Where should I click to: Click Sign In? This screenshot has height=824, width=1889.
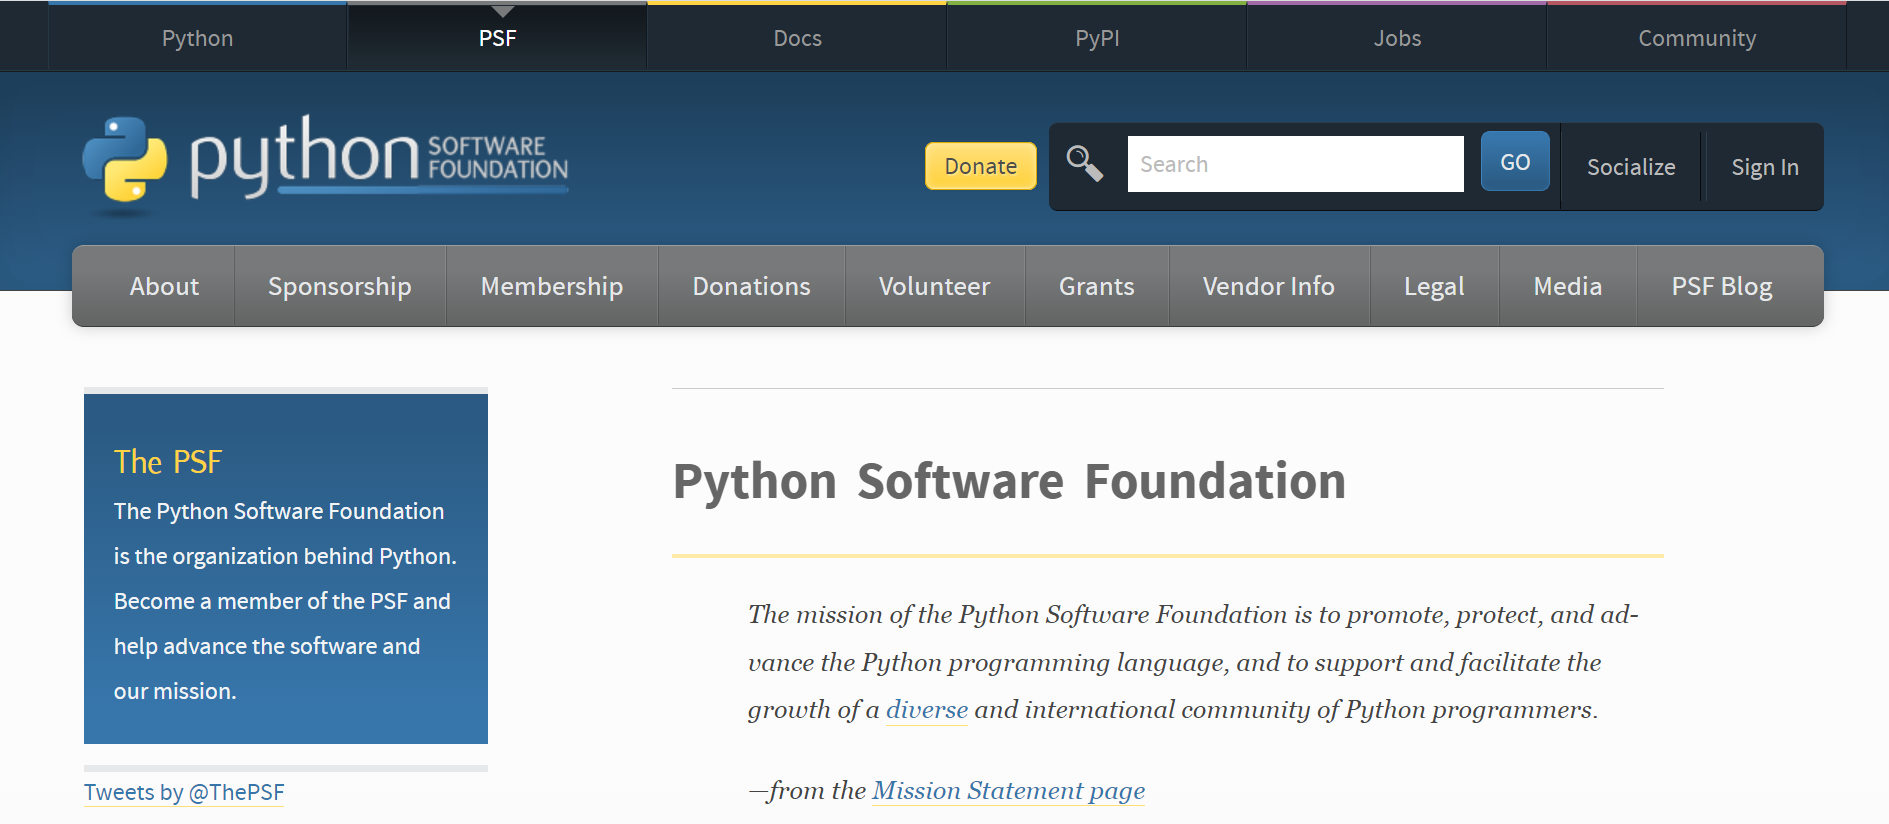1765,167
